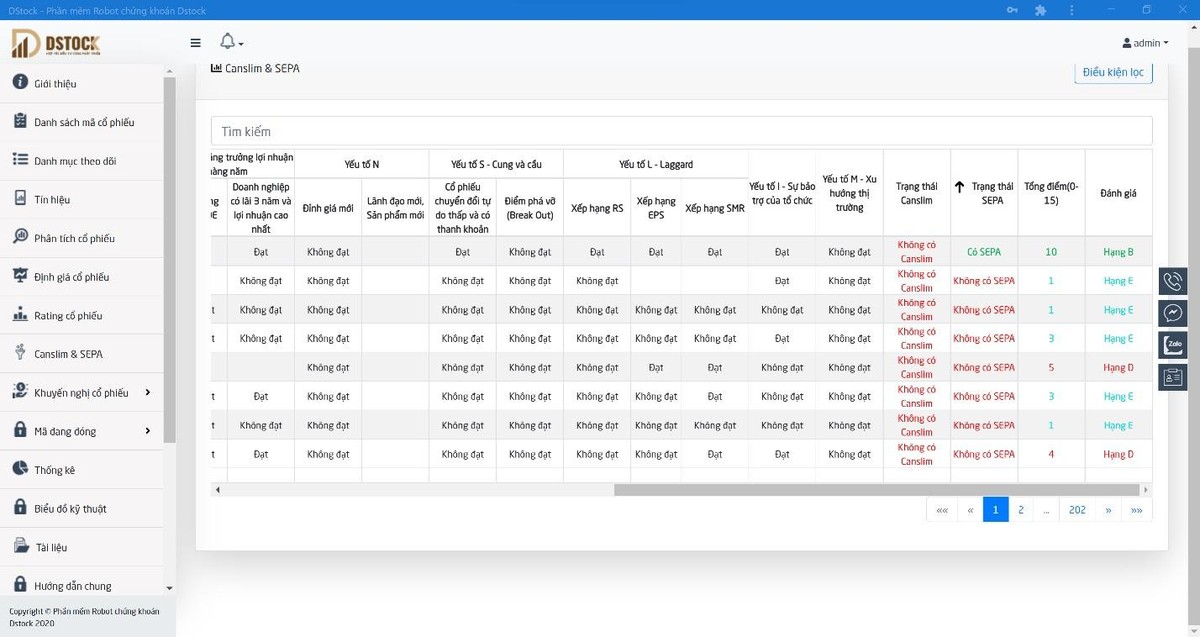Go to page 2 of results
The image size is (1200, 637).
point(1021,510)
